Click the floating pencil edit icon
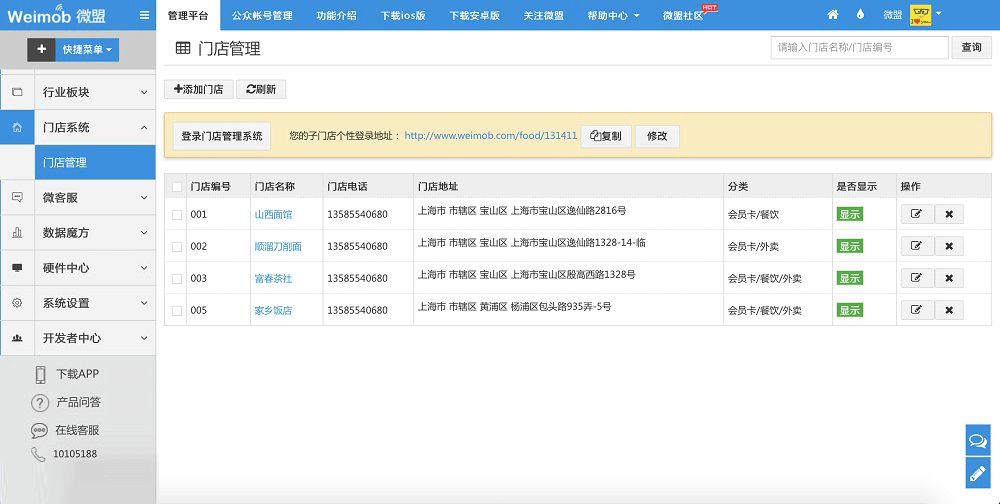The height and width of the screenshot is (504, 1000). [x=978, y=473]
